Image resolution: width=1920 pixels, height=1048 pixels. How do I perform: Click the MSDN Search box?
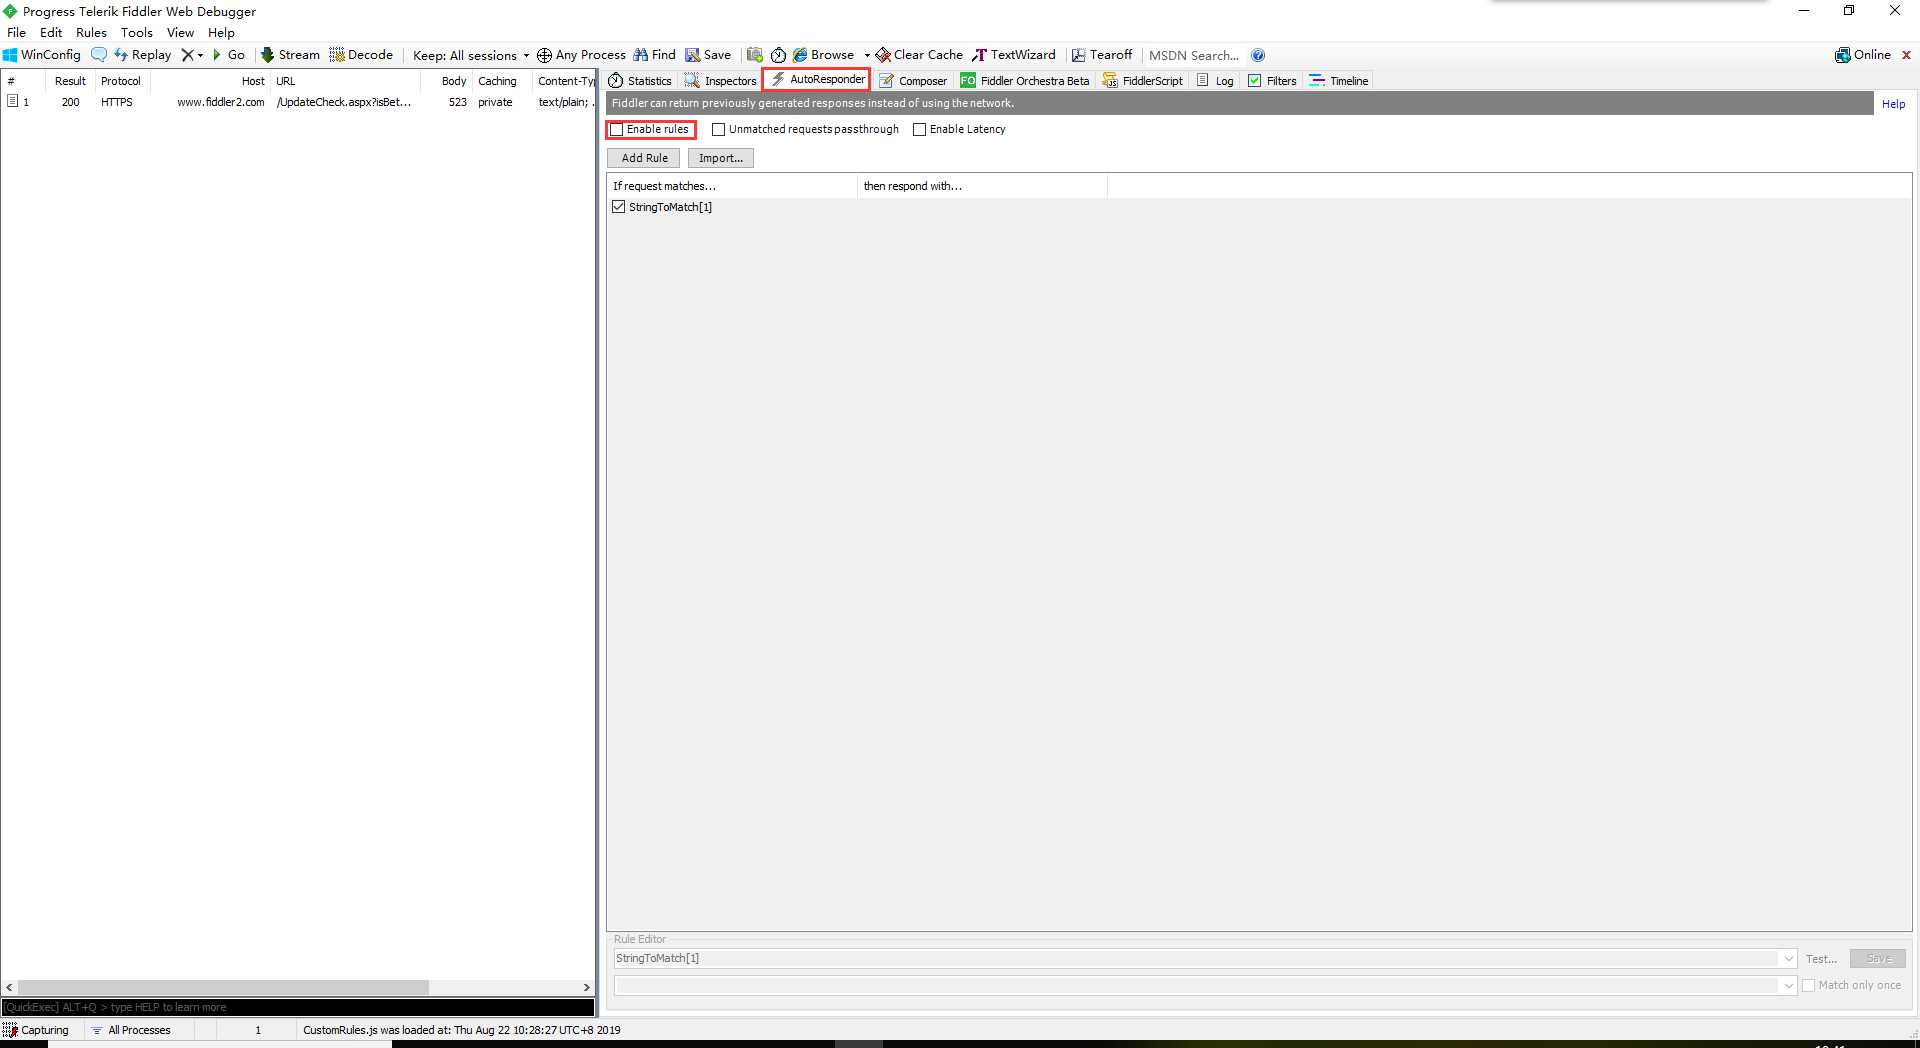click(1194, 55)
